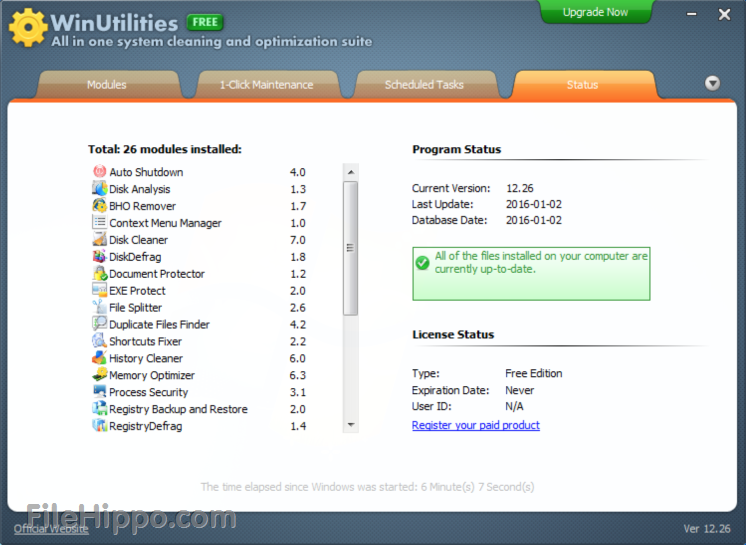Screen dimensions: 746x545
Task: Click the module list scroll up arrow
Action: click(x=350, y=172)
